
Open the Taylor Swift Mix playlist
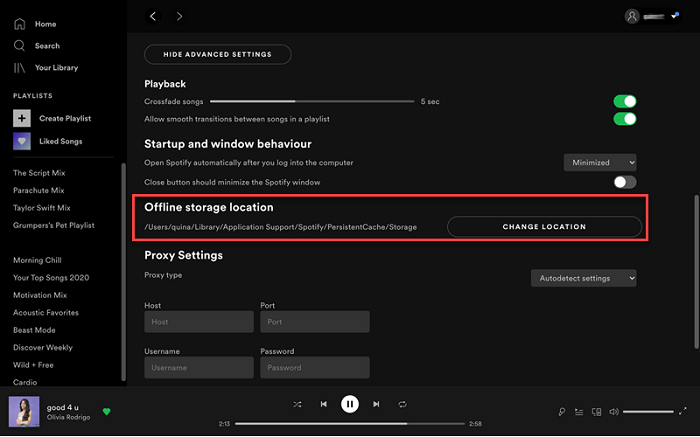pos(42,208)
